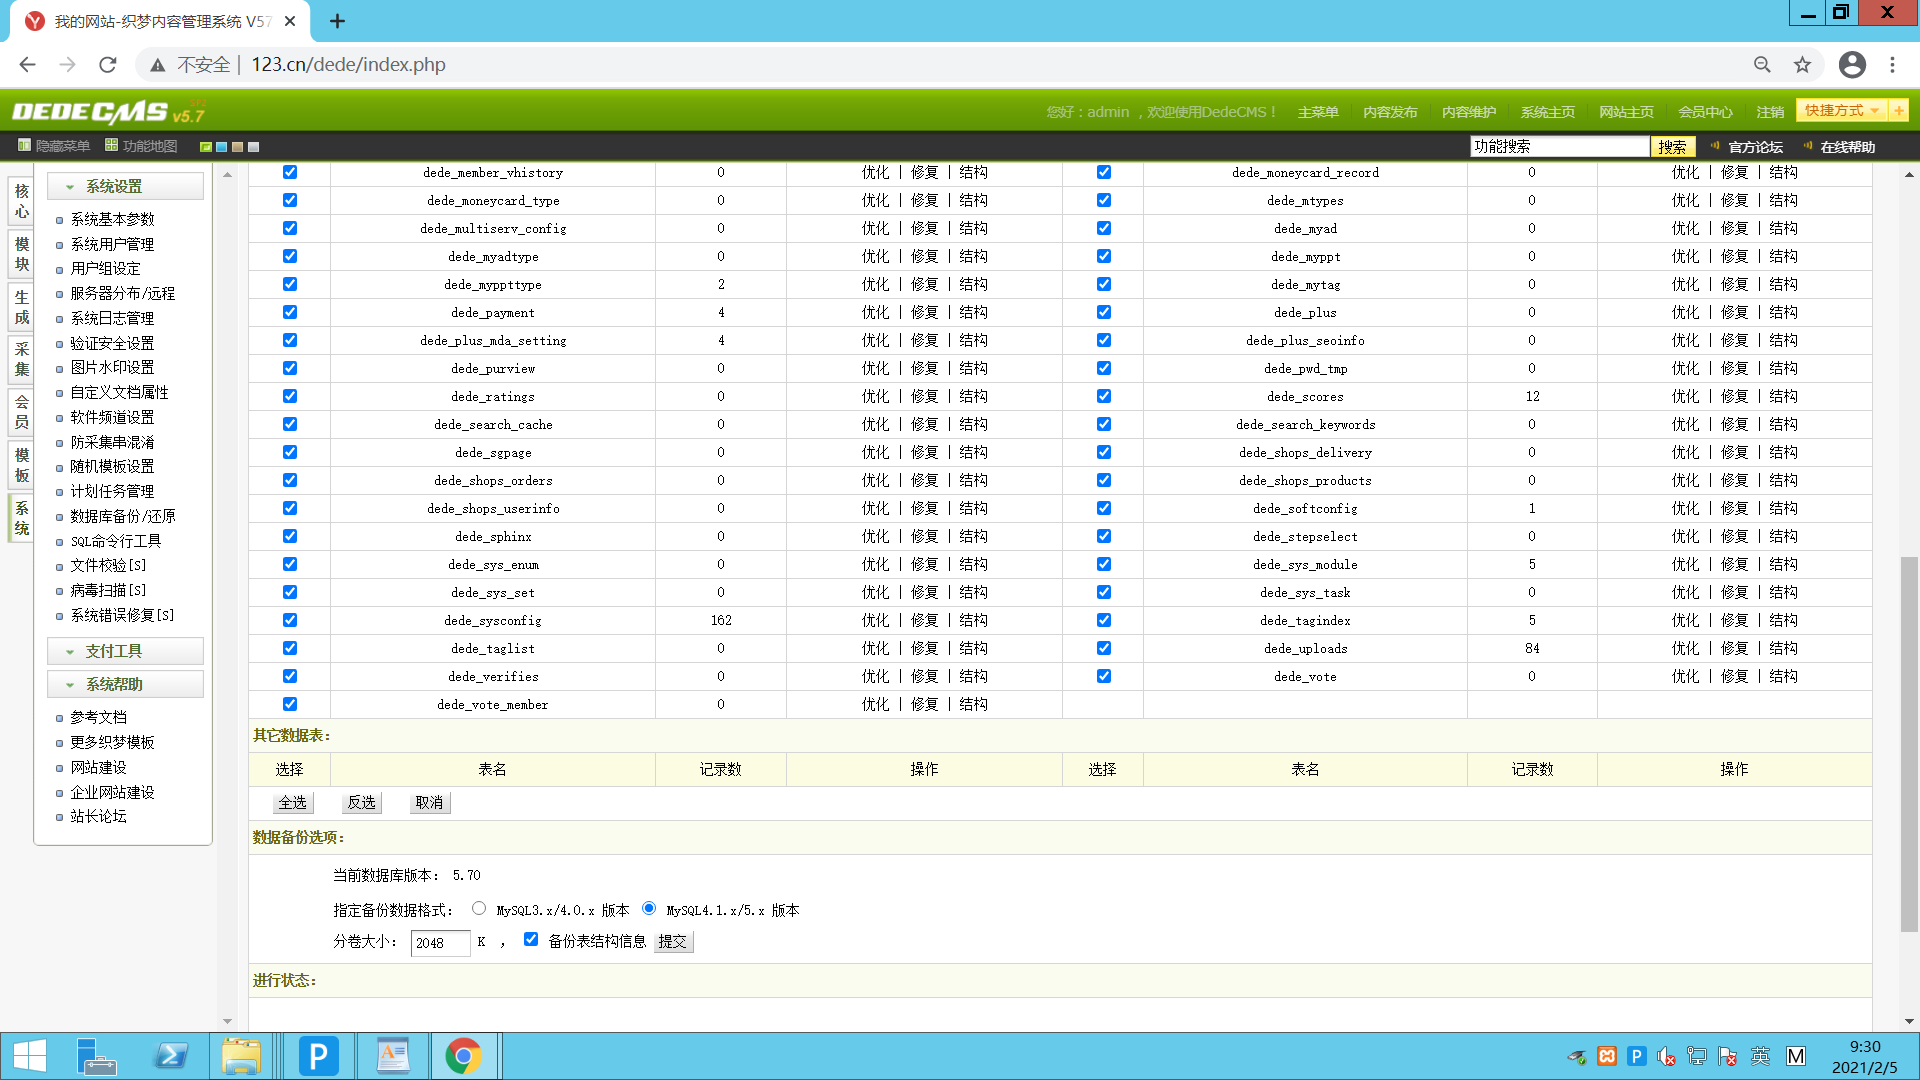Switch to the 模板 vertical sidebar tab
The width and height of the screenshot is (1920, 1080).
pos(22,465)
